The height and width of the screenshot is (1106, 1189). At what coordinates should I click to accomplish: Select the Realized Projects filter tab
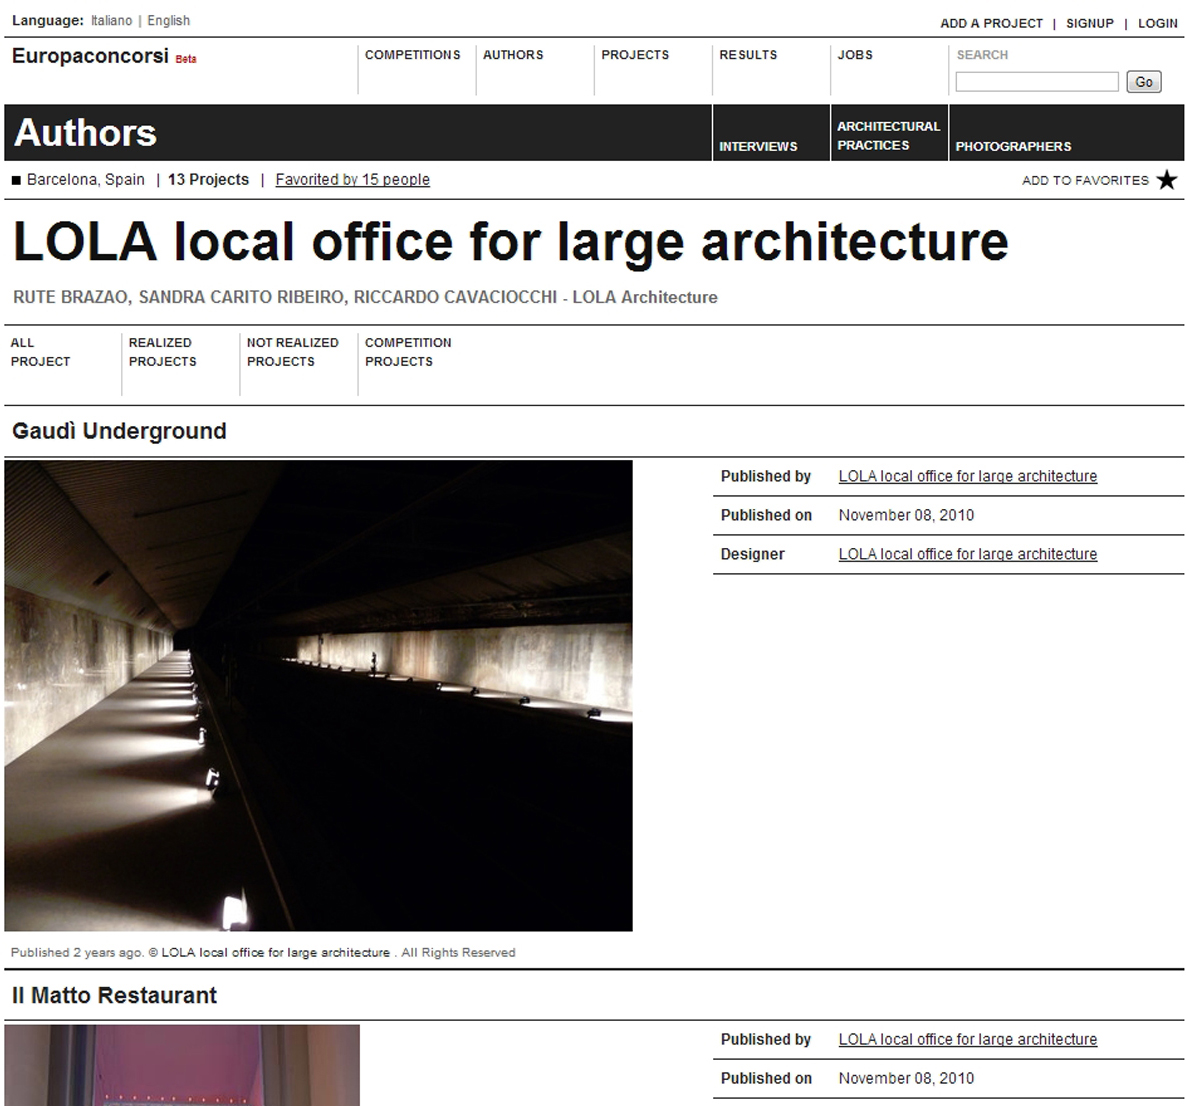(162, 352)
